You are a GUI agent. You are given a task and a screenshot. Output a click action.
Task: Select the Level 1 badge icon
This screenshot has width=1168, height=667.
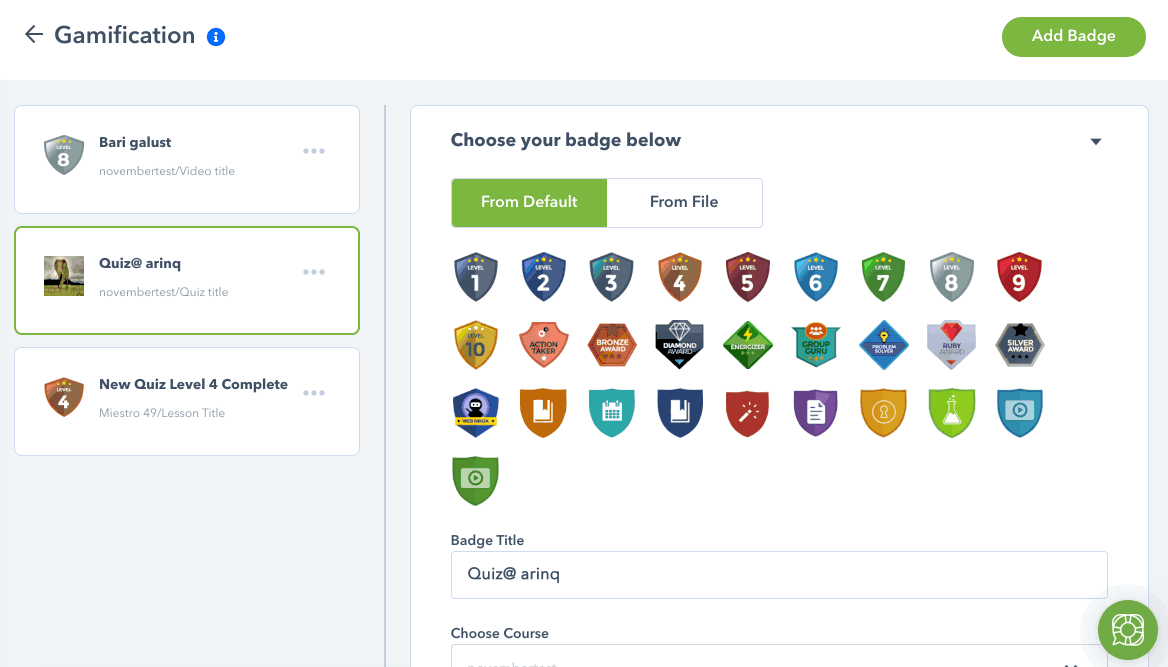click(475, 276)
